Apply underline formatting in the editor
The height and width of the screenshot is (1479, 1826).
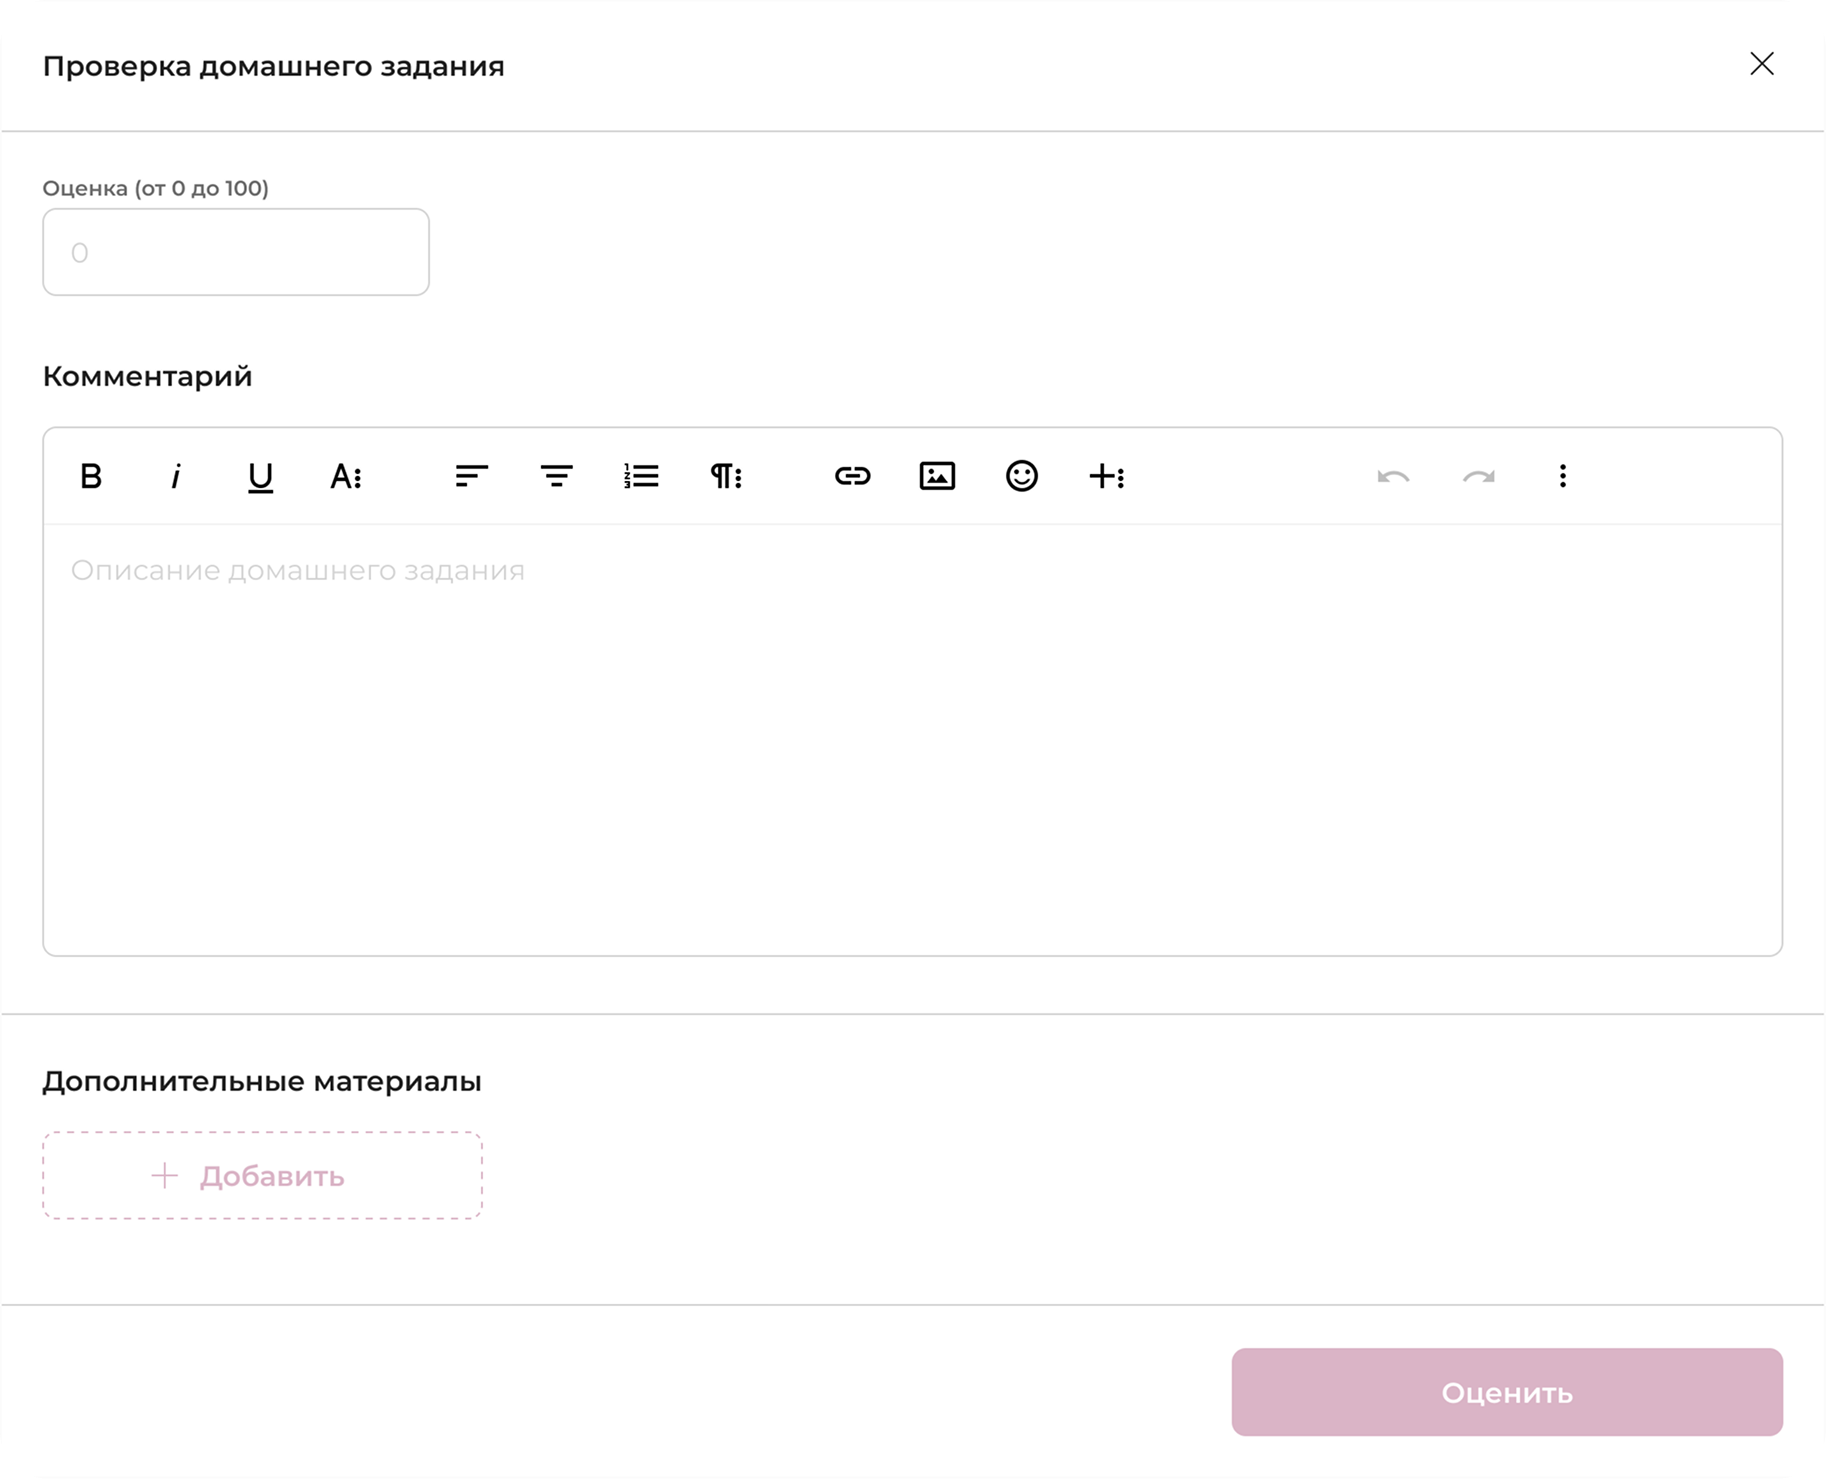point(259,477)
